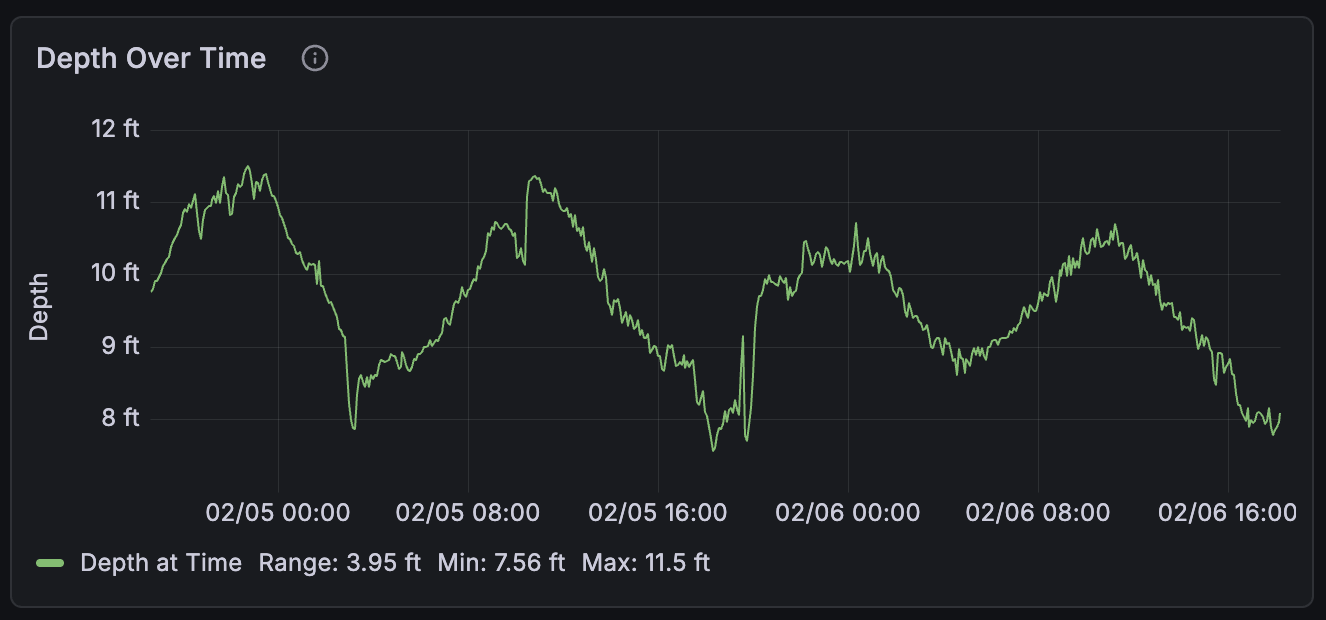Click the 02/05 08:00 time axis label
Screen dimensions: 1326x620
[468, 513]
